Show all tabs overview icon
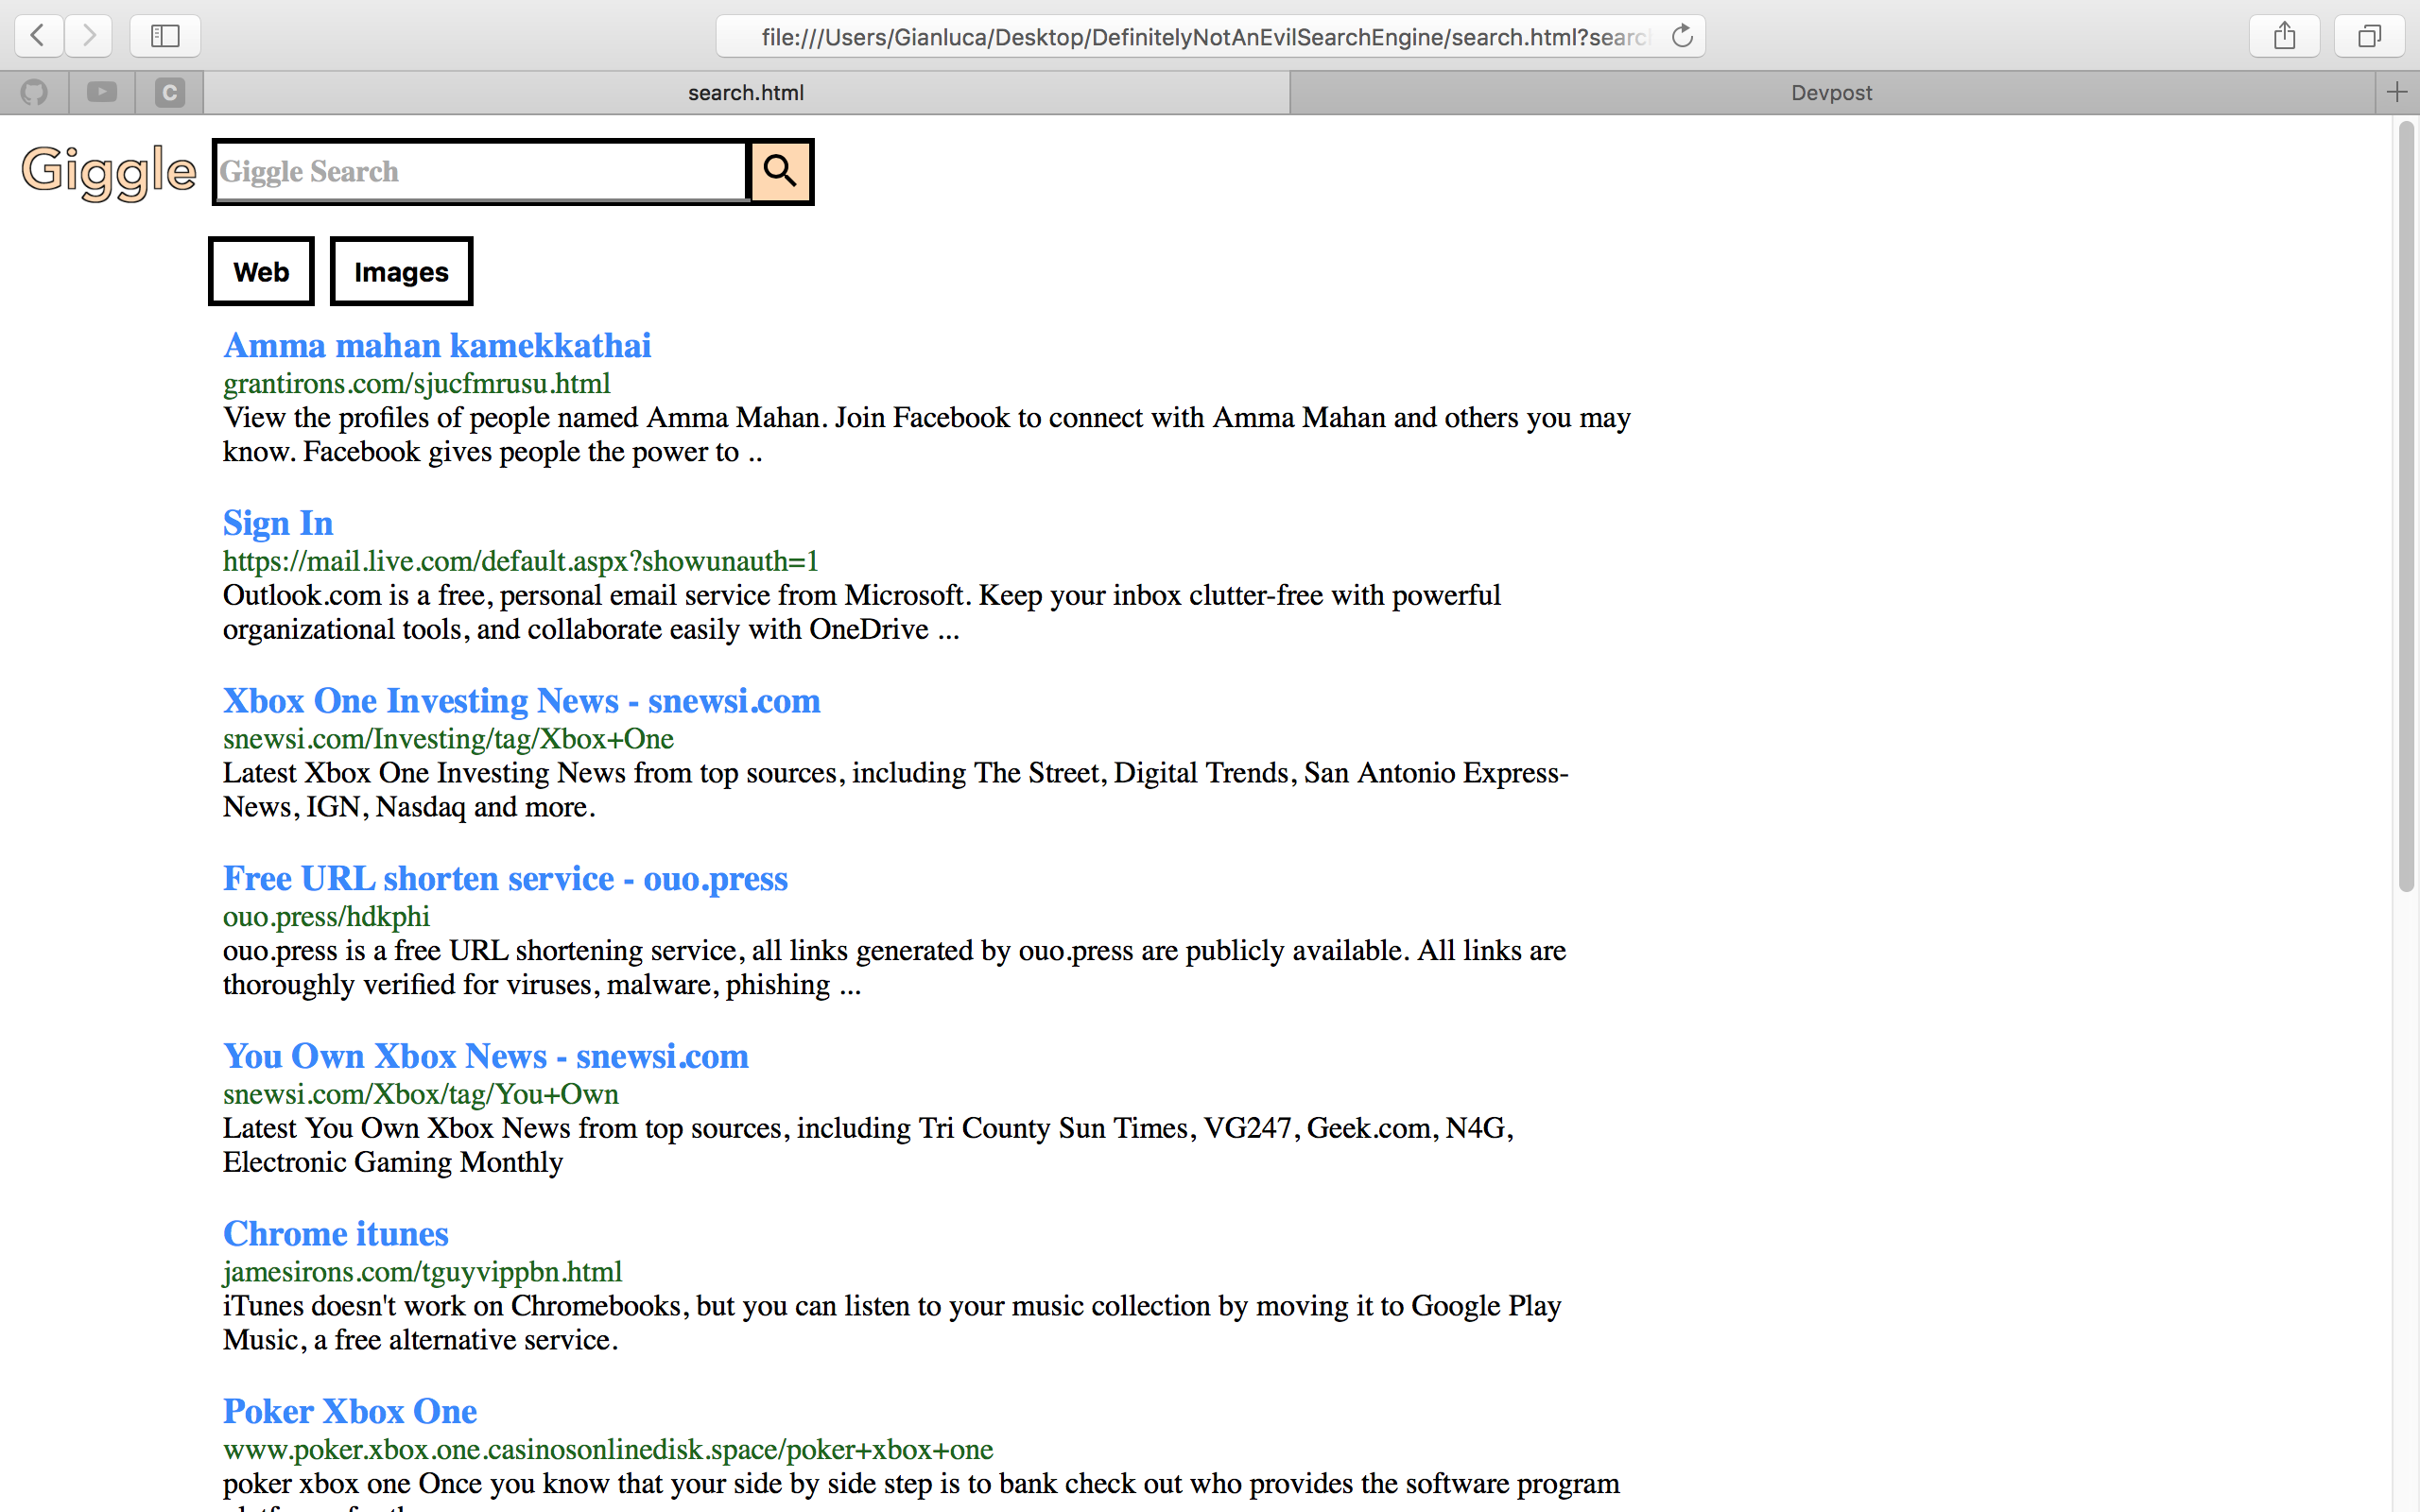This screenshot has width=2420, height=1512. coord(2368,37)
